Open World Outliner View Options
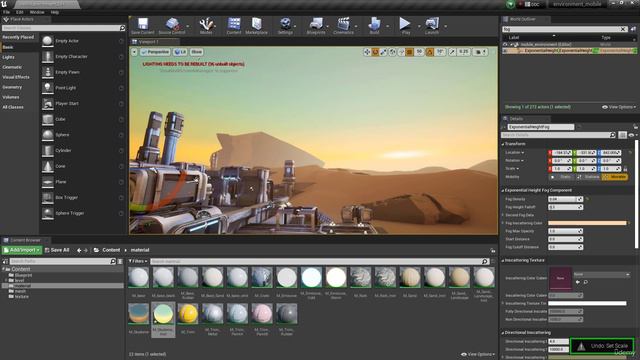Screen dimensions: 640x360 tap(619, 107)
